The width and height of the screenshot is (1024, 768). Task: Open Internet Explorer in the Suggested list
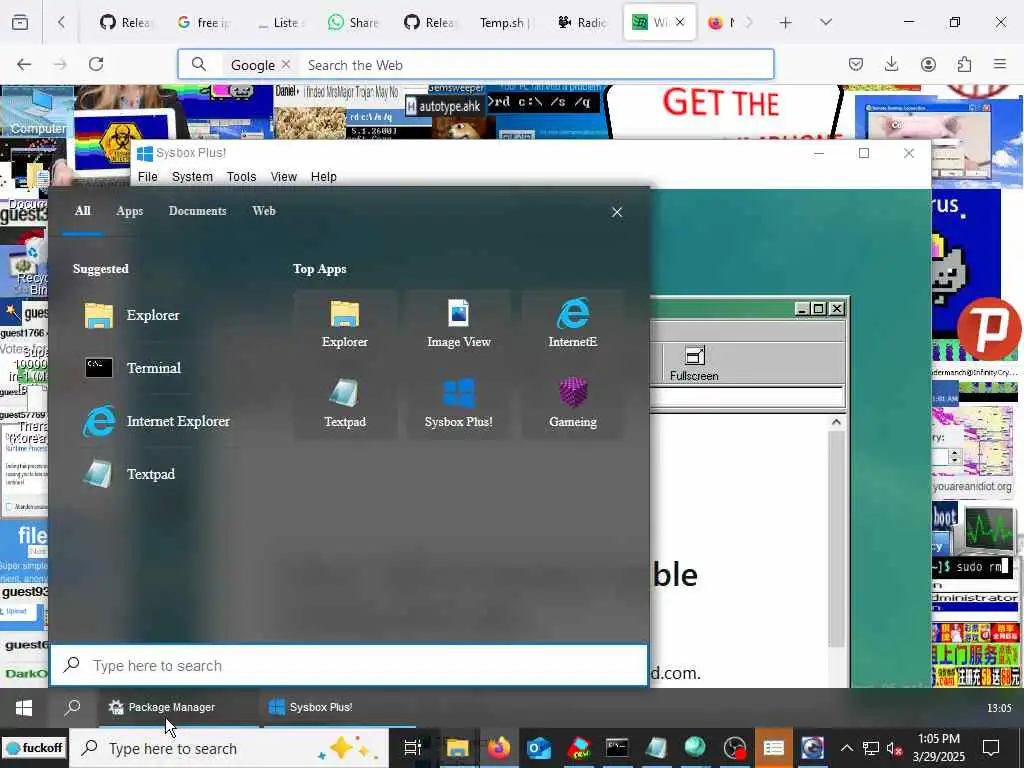[x=157, y=421]
